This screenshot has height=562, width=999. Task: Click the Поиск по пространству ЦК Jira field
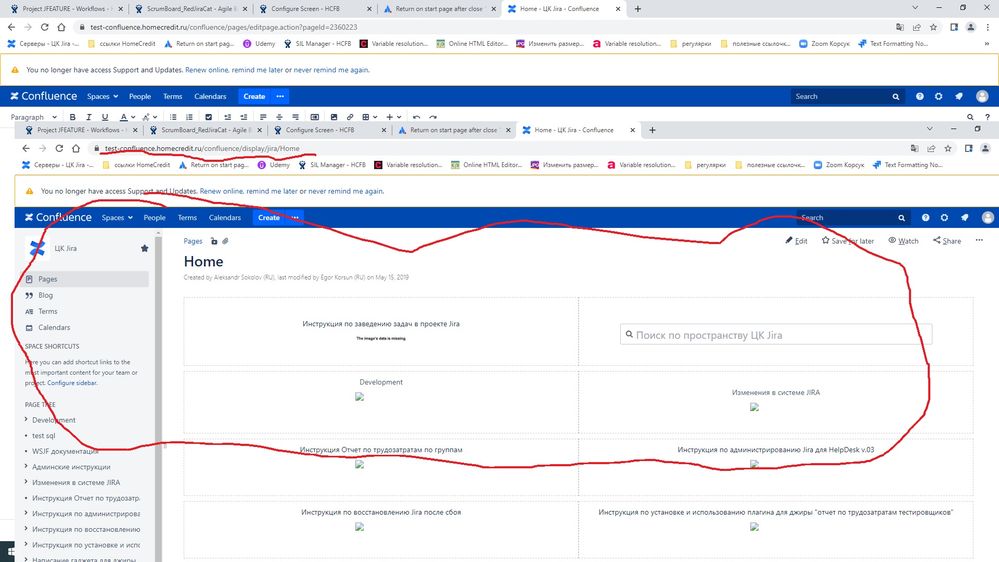click(775, 335)
